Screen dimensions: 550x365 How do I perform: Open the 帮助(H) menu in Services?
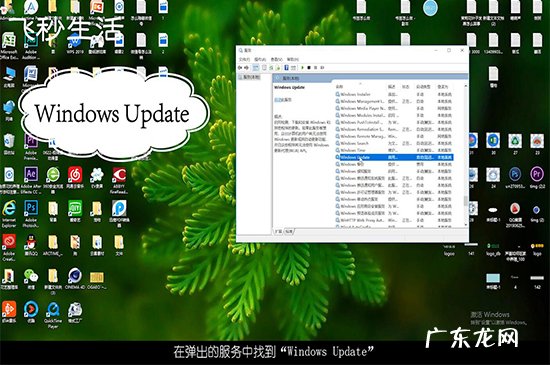click(x=293, y=59)
